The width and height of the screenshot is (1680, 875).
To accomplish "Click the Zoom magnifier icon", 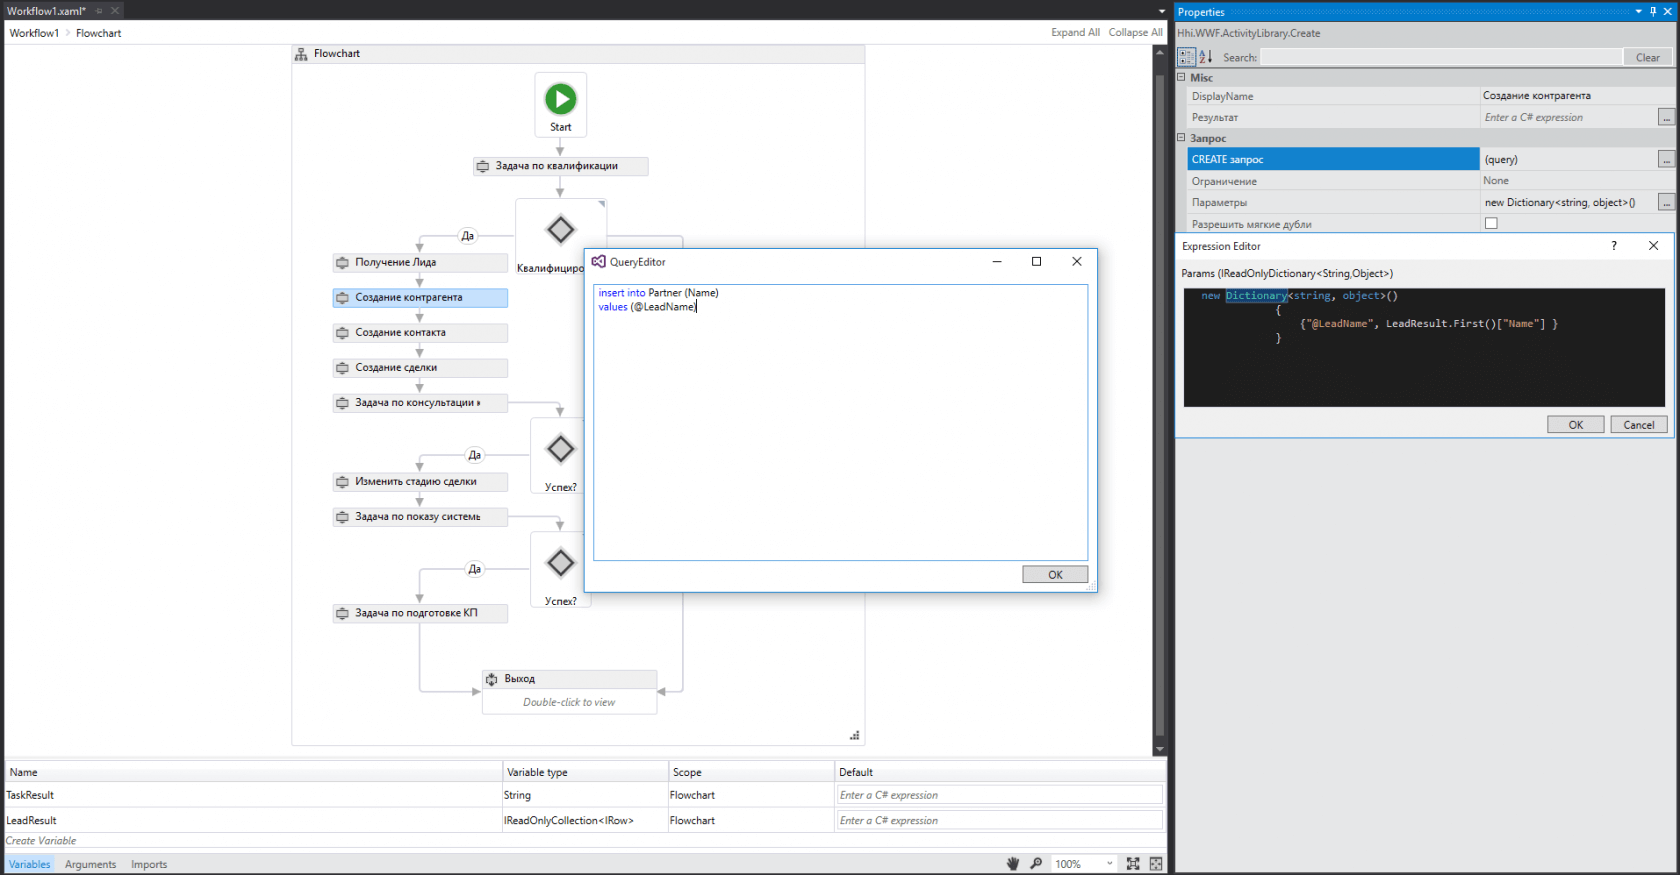I will pos(1036,864).
